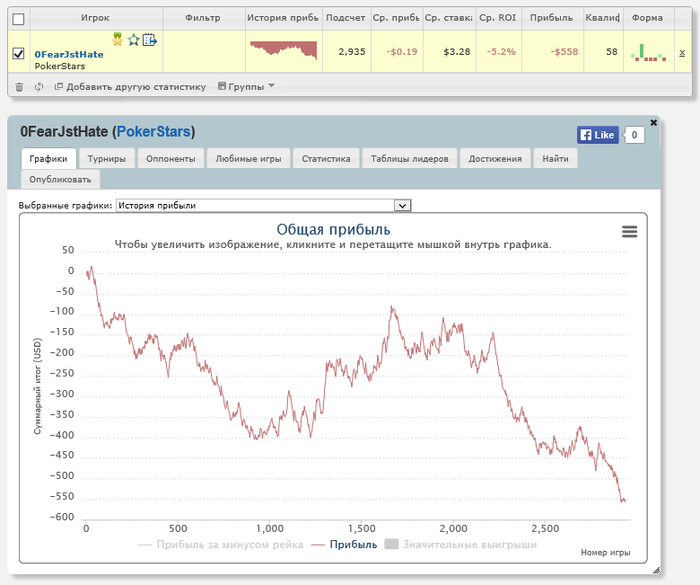Click the trash delete icon under the table
Viewport: 700px width, 585px height.
pyautogui.click(x=19, y=87)
